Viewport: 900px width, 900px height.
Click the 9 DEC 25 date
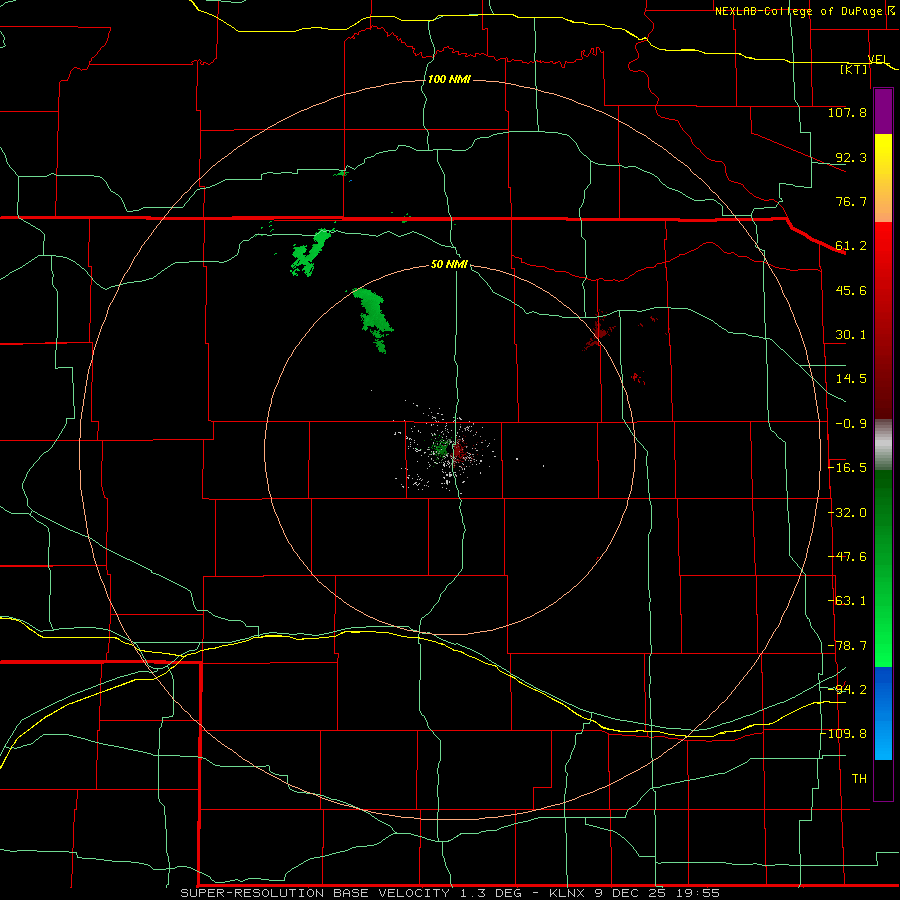[x=631, y=893]
